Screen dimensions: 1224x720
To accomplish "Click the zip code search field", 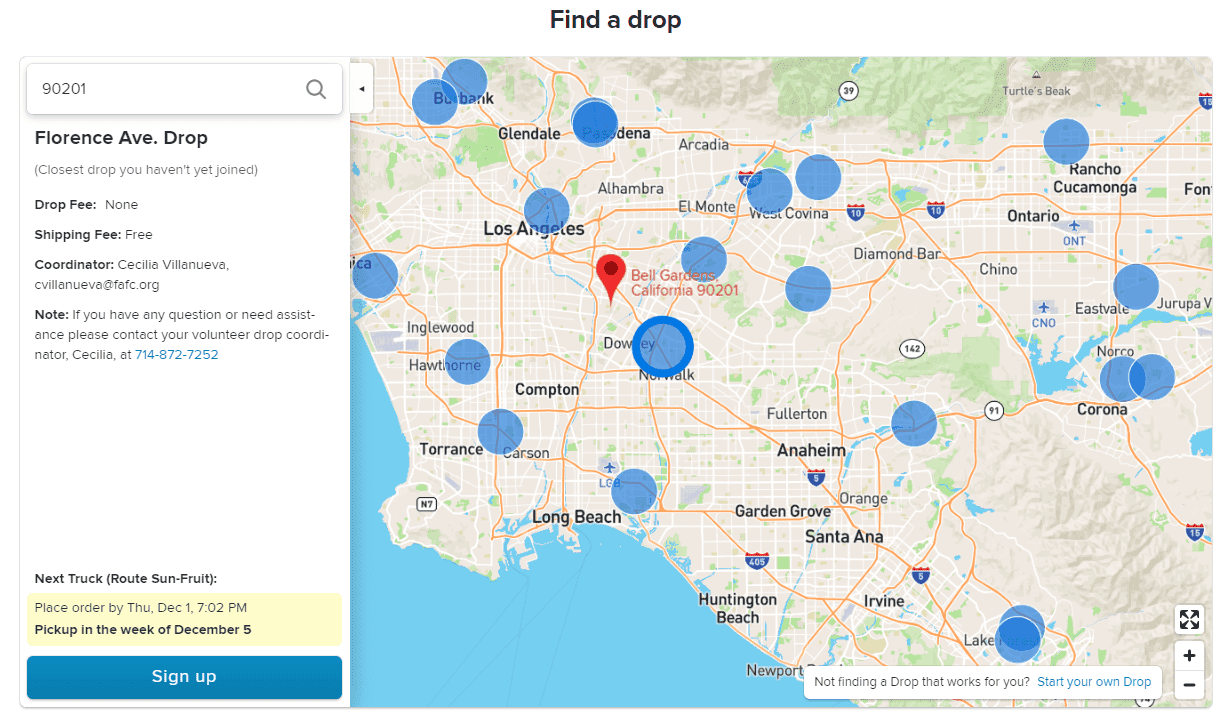I will tap(165, 89).
